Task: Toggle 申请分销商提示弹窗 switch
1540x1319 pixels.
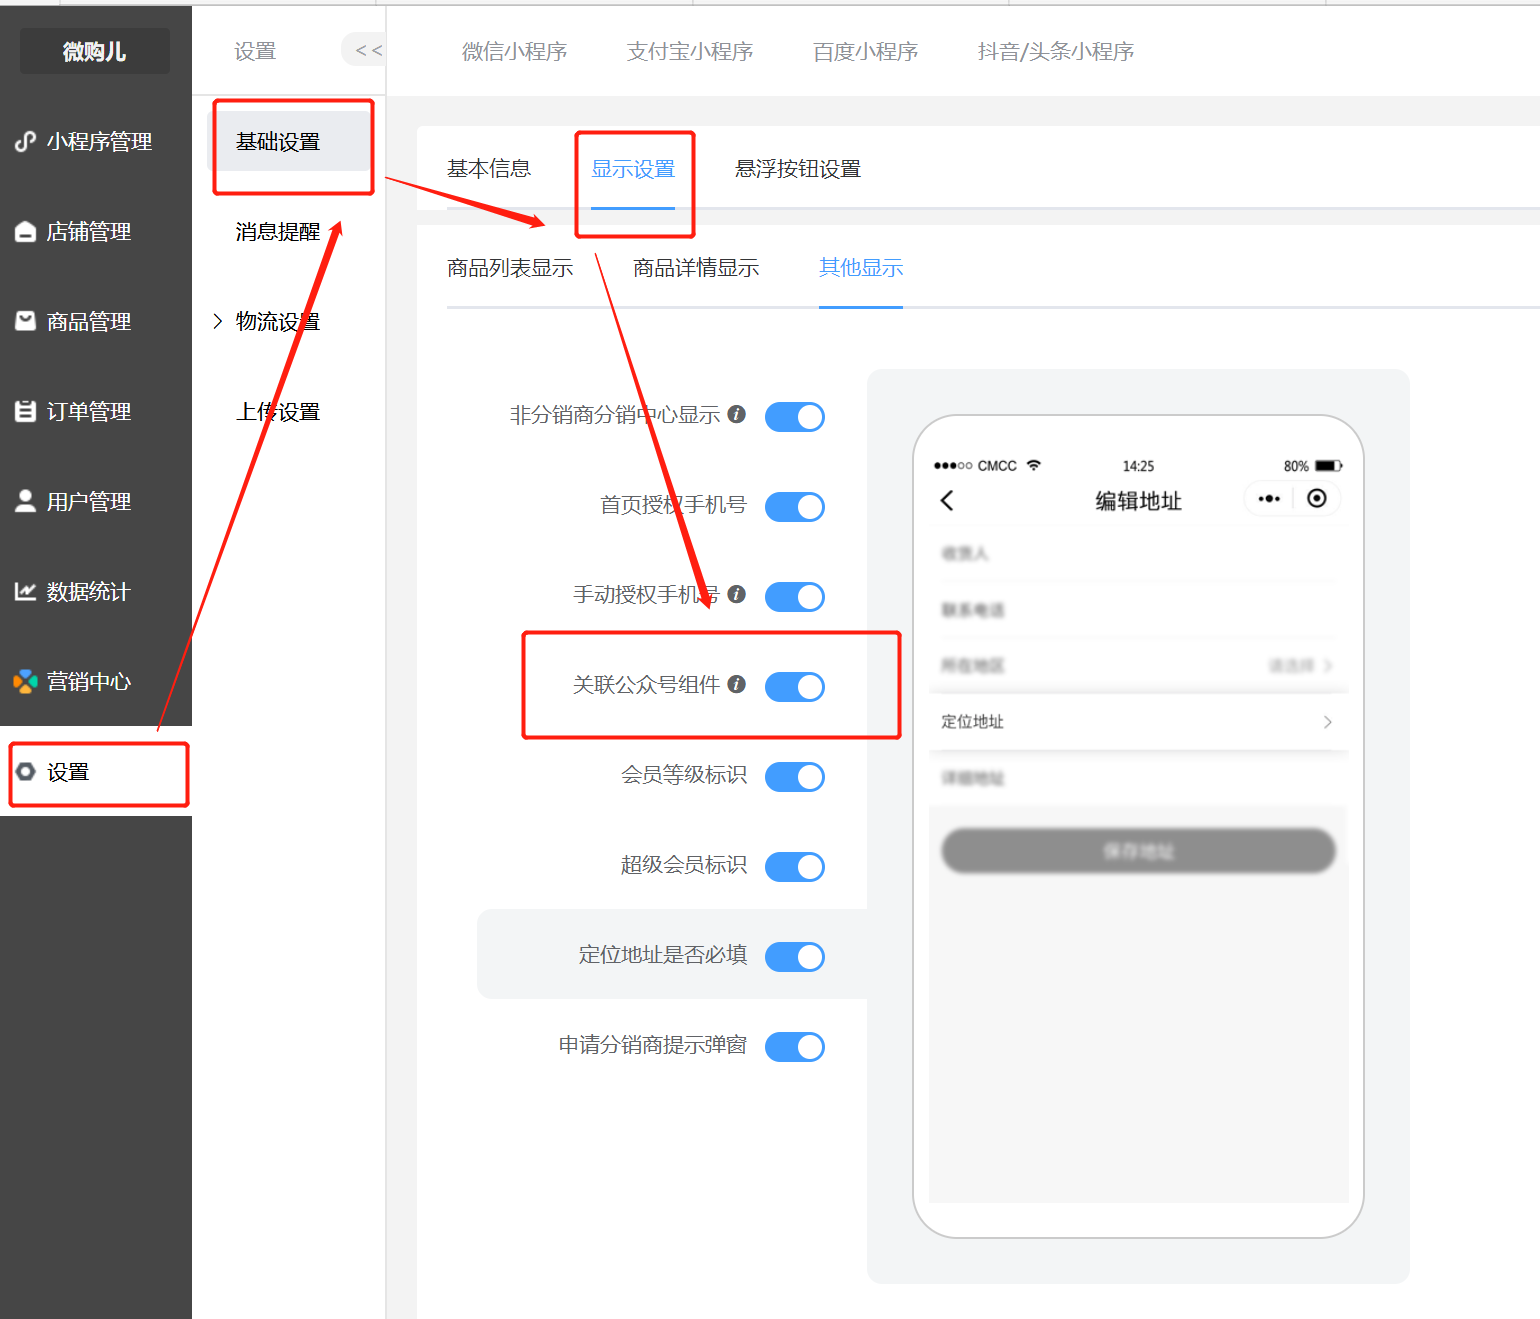Action: pyautogui.click(x=795, y=1047)
